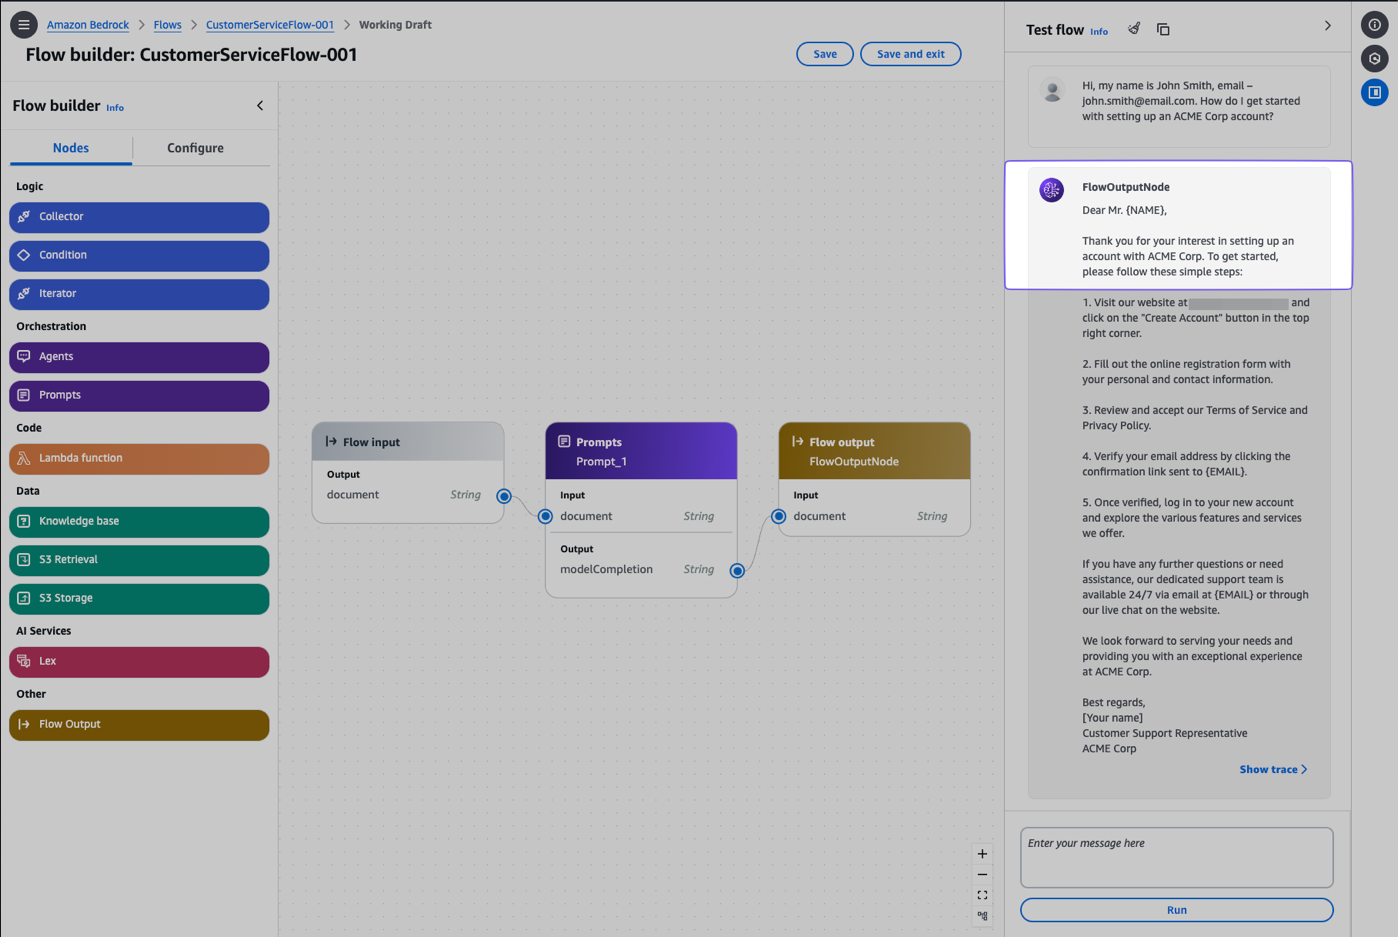Click the overlapping squares icon beside the broom
Screen dimensions: 1398x937
(1163, 29)
